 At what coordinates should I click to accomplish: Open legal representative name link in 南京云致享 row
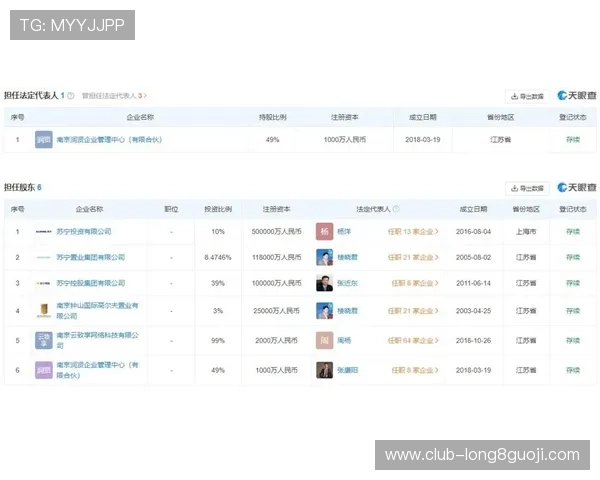344,340
